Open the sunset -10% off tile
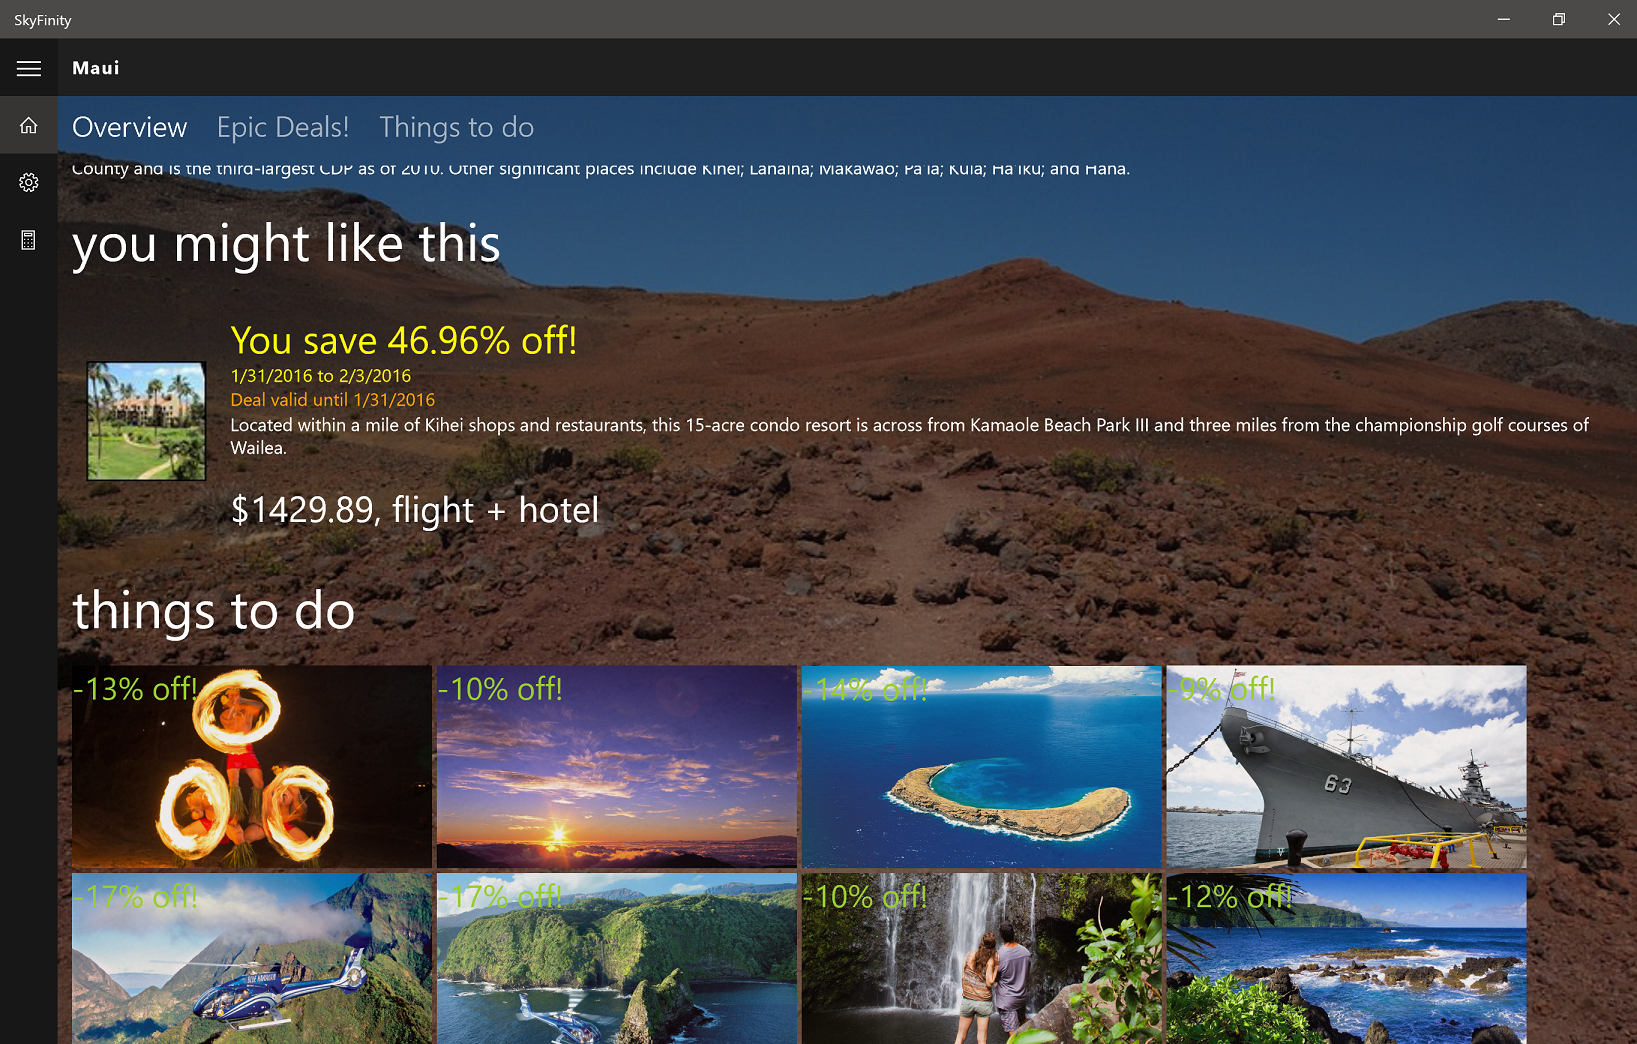 pos(617,767)
